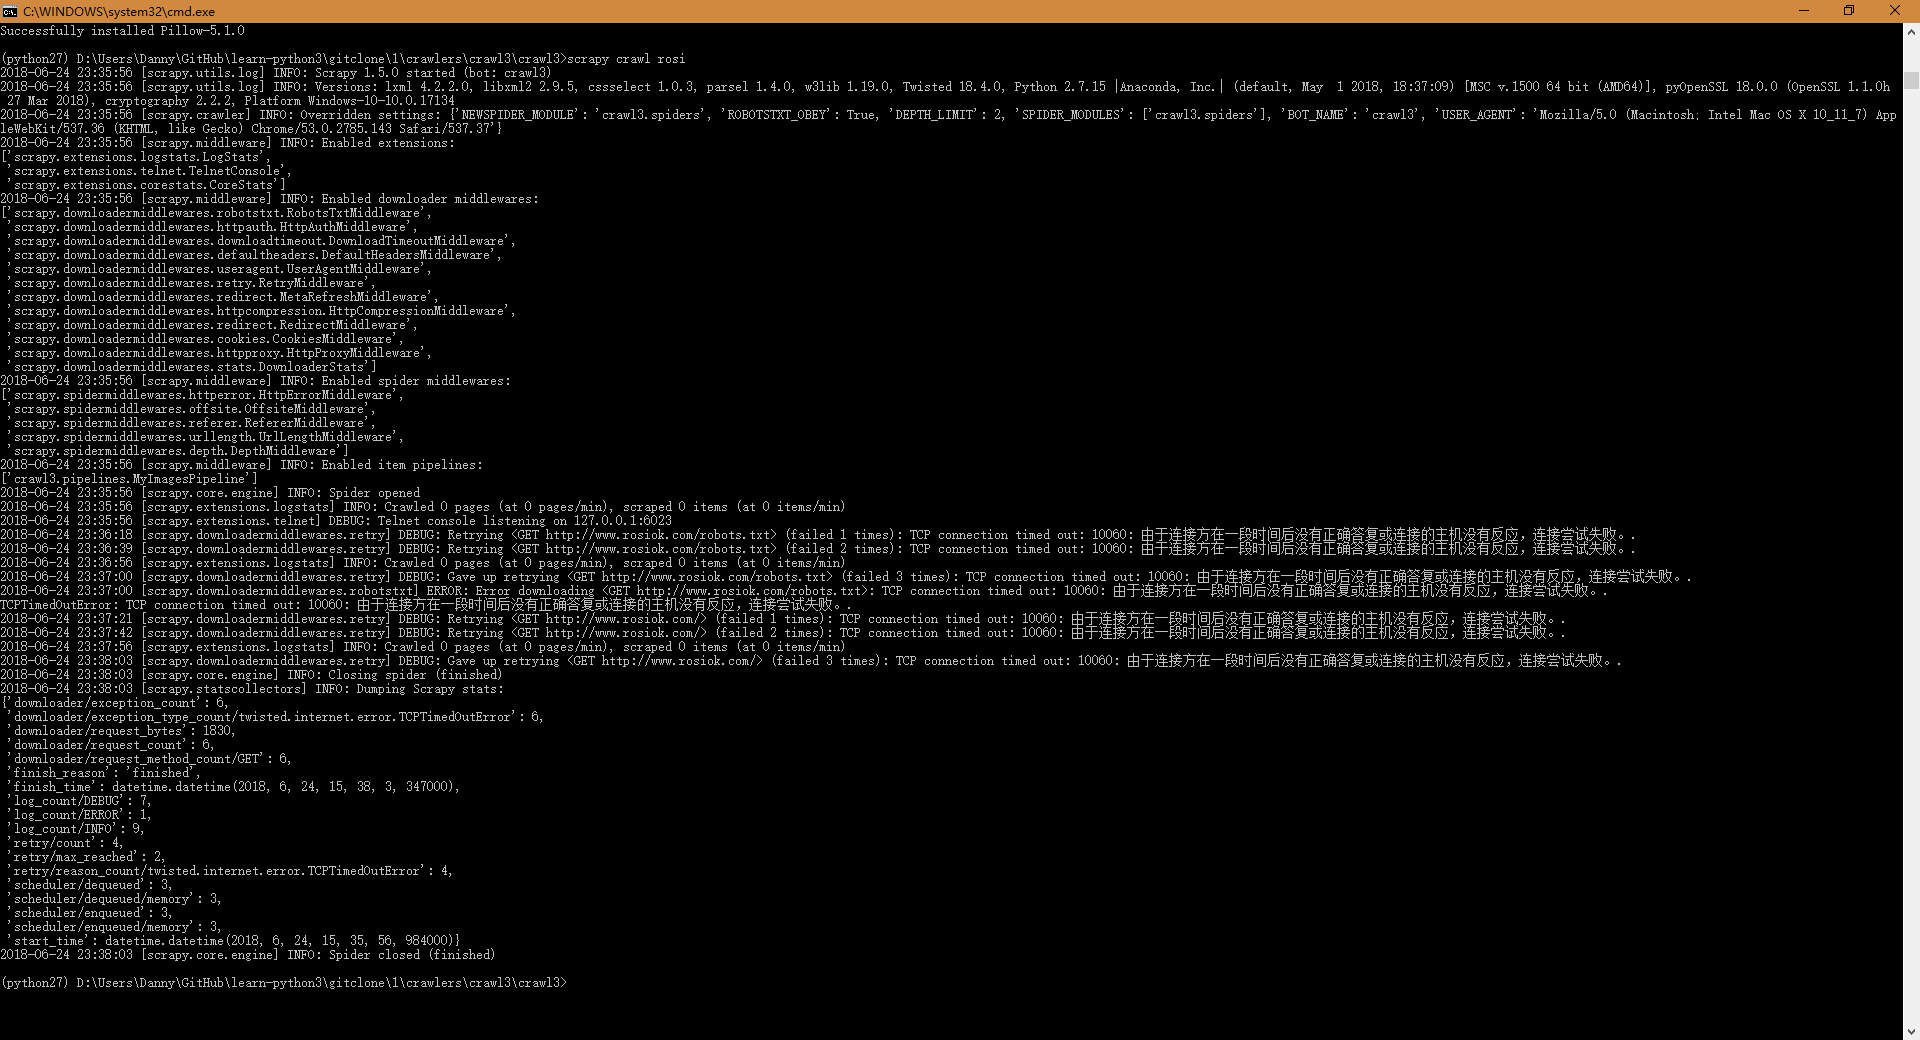Click the DepthMiddleware entry
Viewport: 1920px width, 1040px height.
177,451
